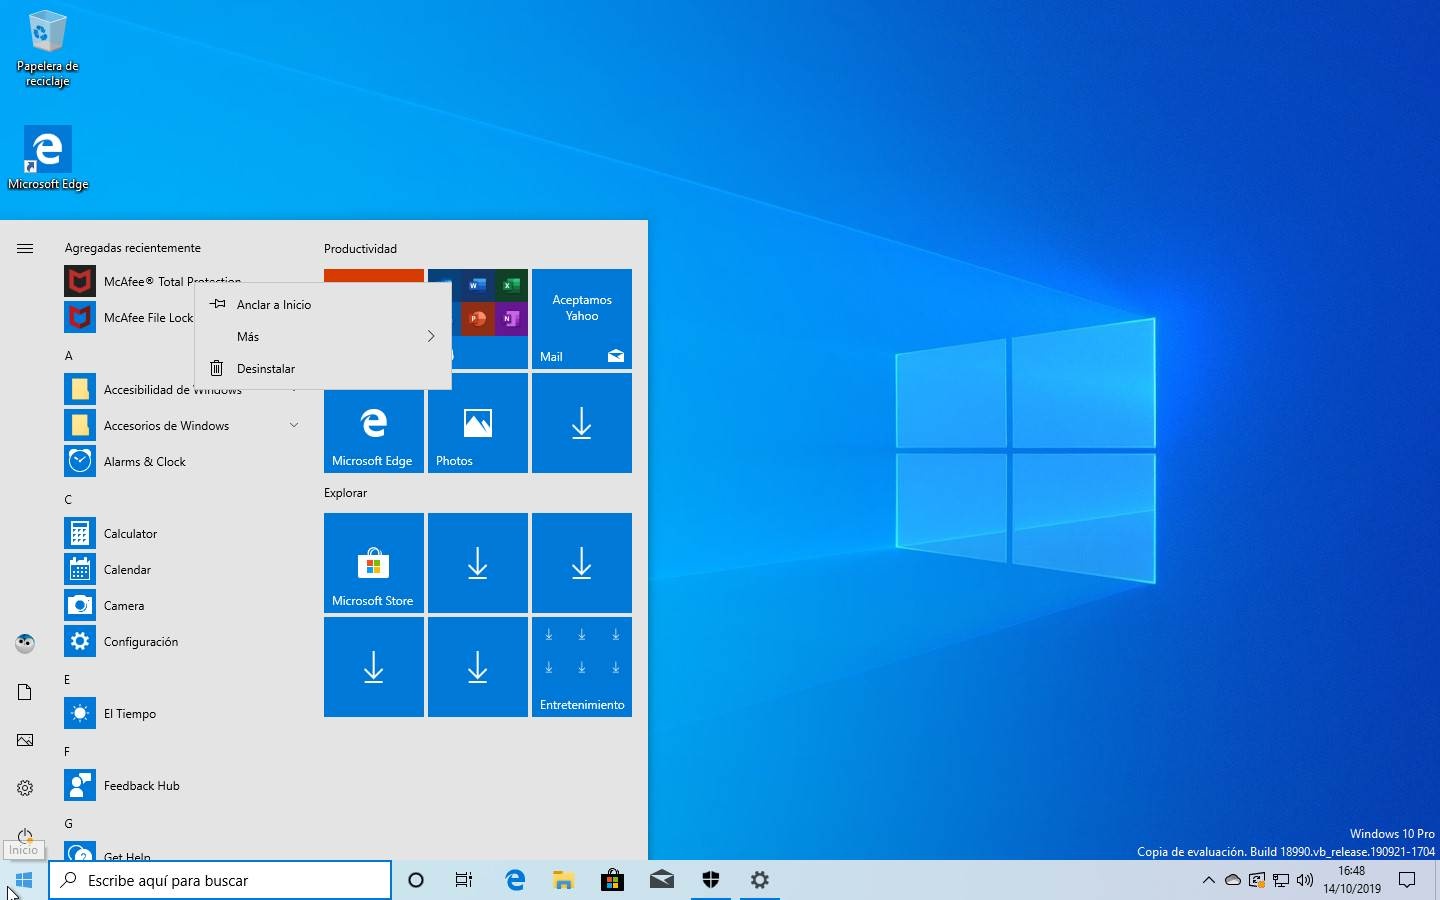Launch Edge from the taskbar
This screenshot has height=900, width=1440.
[515, 880]
